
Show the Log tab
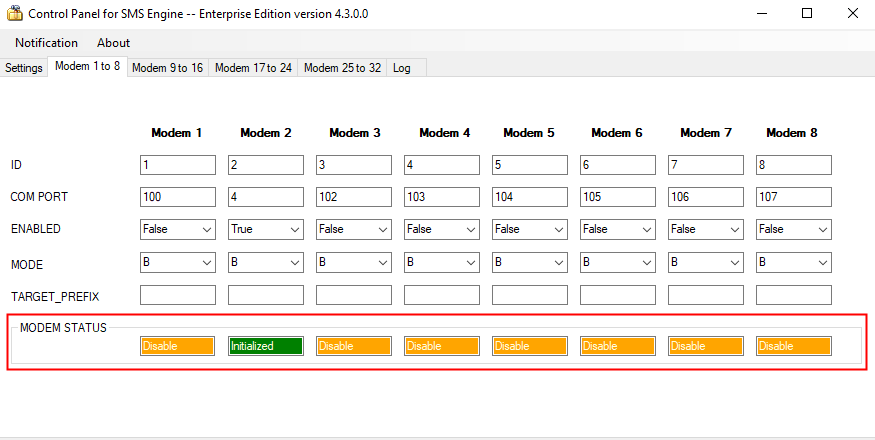pos(401,68)
